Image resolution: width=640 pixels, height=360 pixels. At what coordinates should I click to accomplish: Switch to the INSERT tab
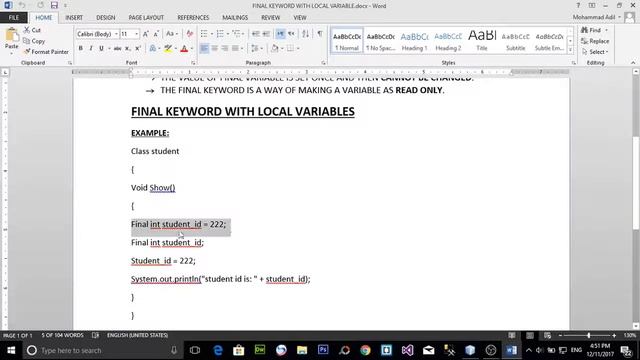74,18
